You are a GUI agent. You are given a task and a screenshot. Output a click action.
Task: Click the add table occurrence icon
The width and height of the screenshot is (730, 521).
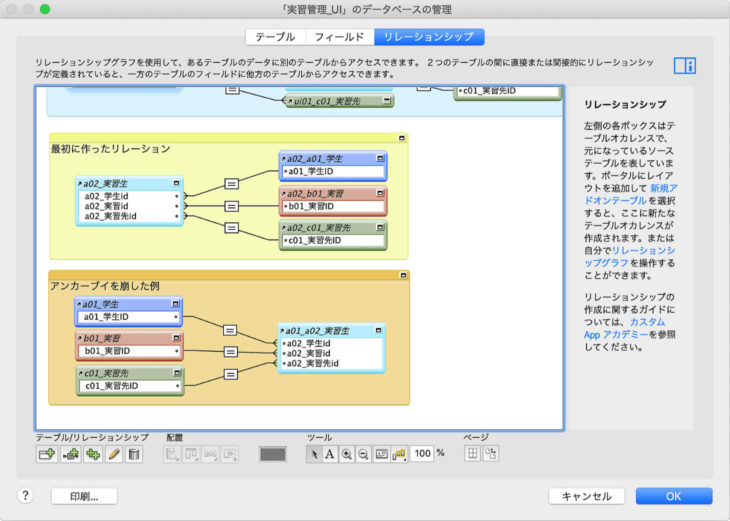coord(46,454)
